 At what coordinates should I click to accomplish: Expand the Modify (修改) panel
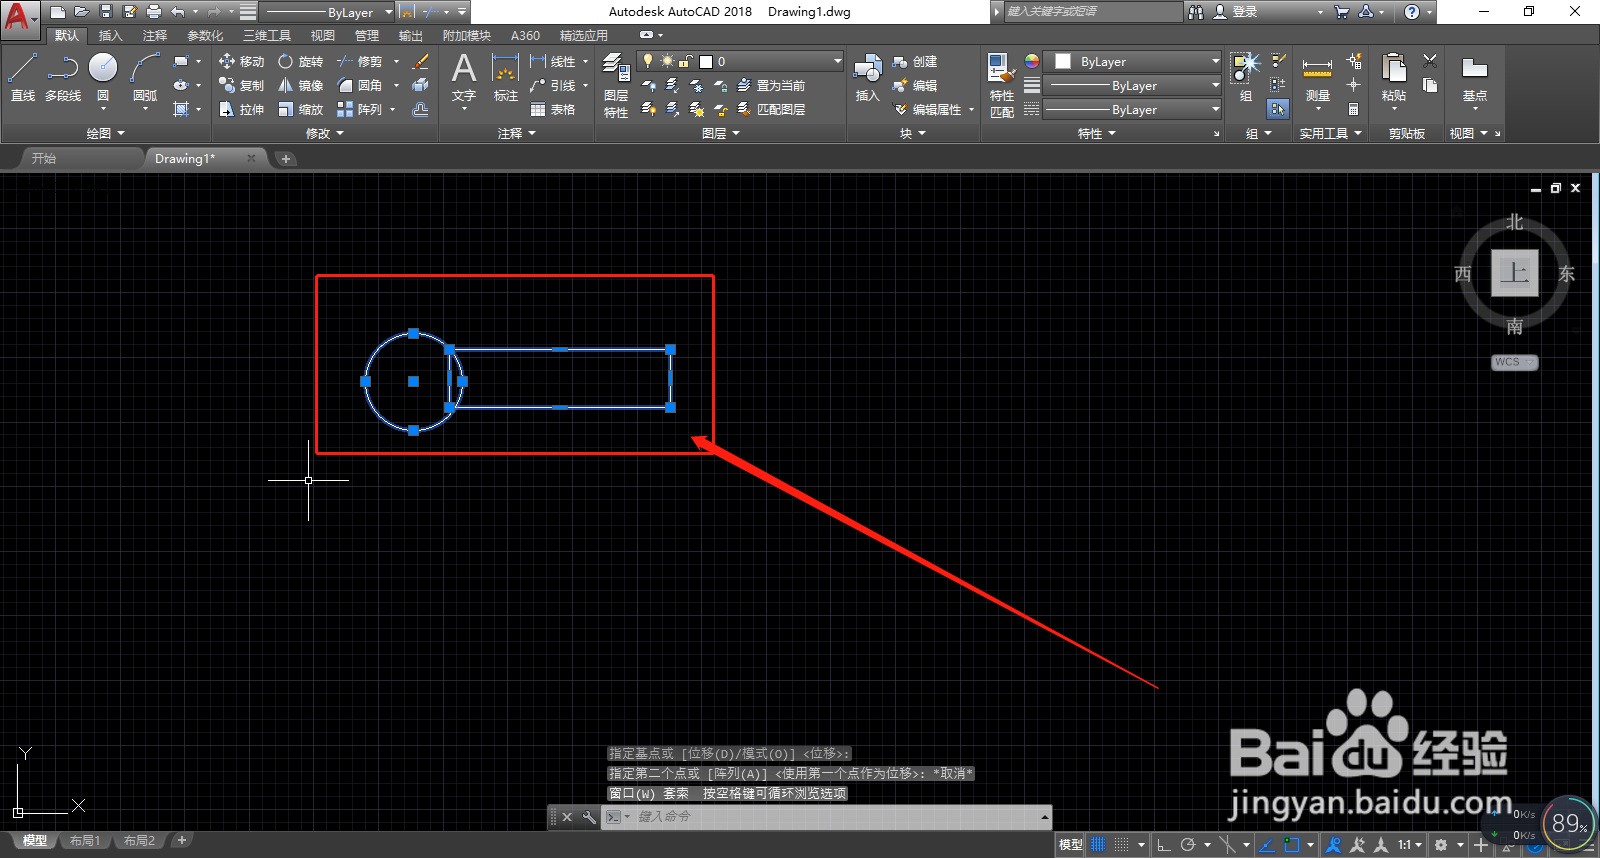pyautogui.click(x=324, y=133)
